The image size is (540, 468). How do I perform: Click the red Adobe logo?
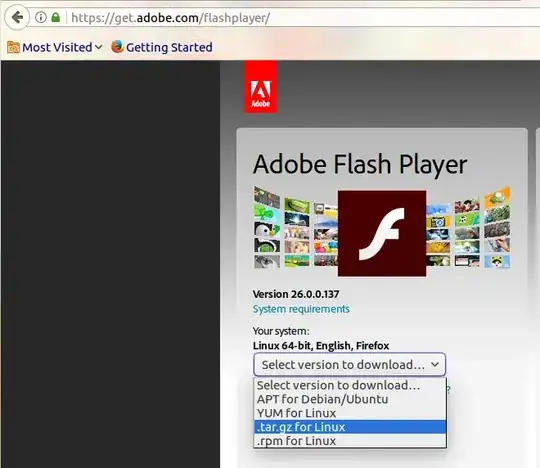(260, 87)
